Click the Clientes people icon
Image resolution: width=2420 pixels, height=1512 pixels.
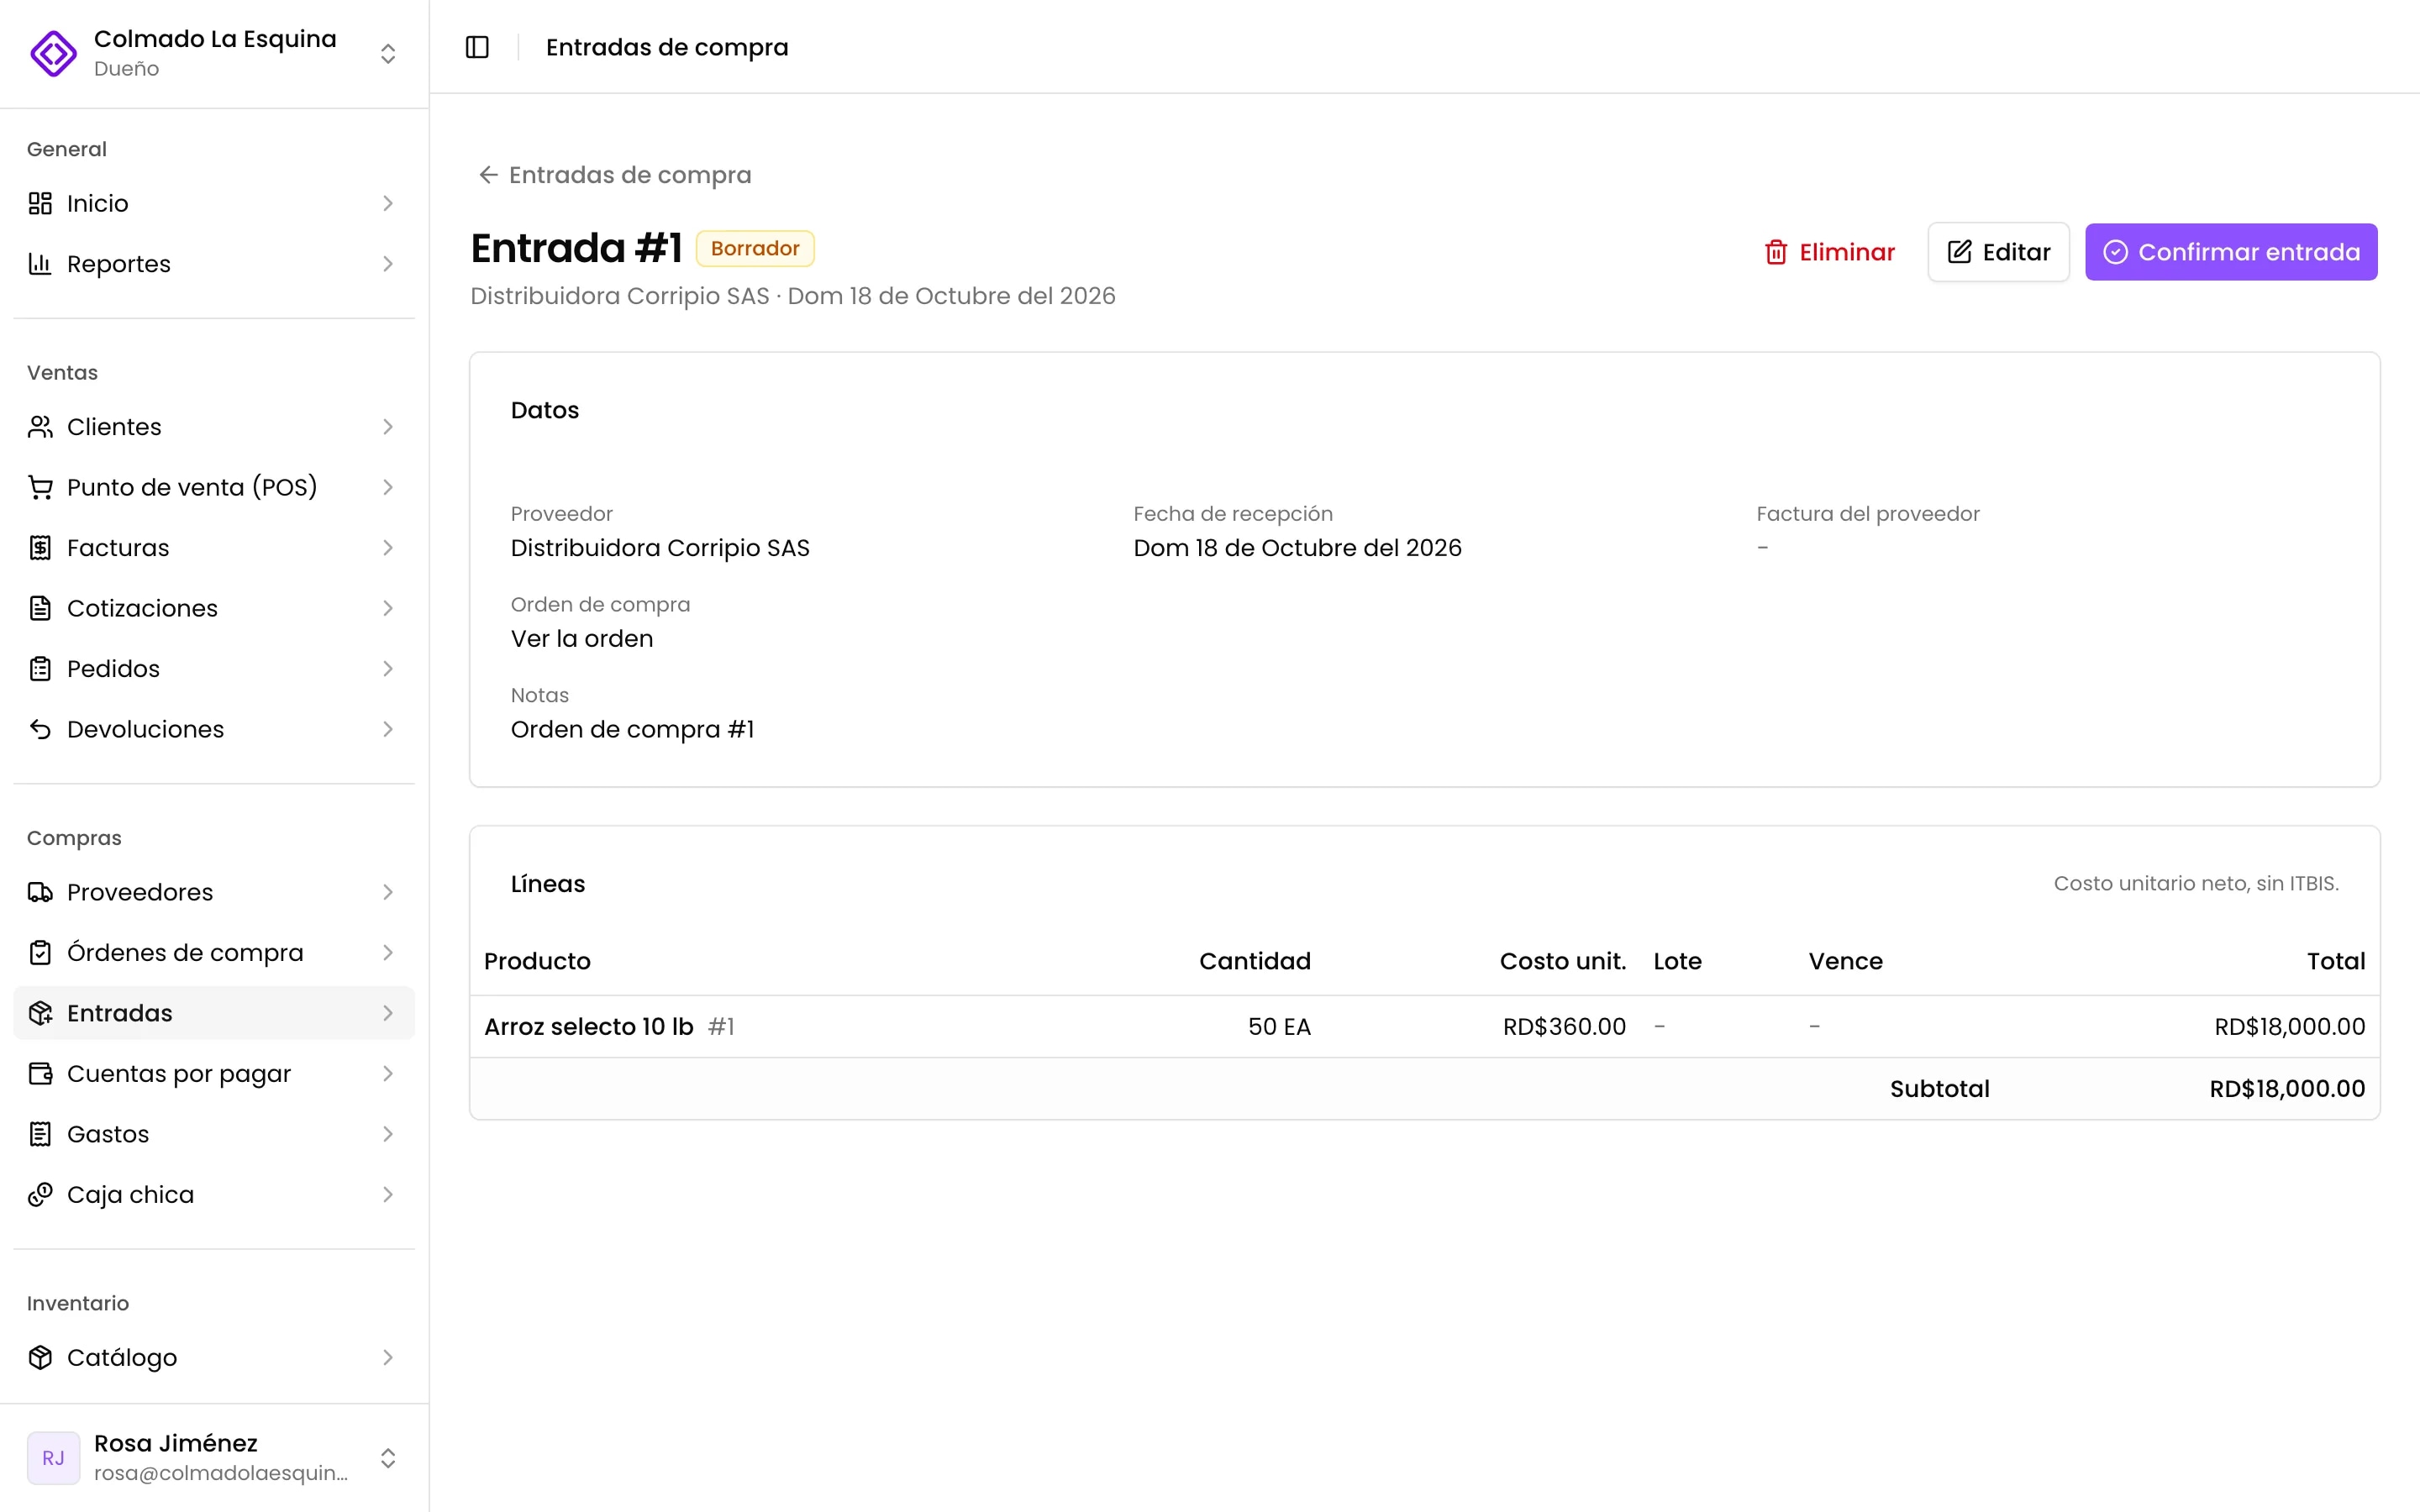40,427
